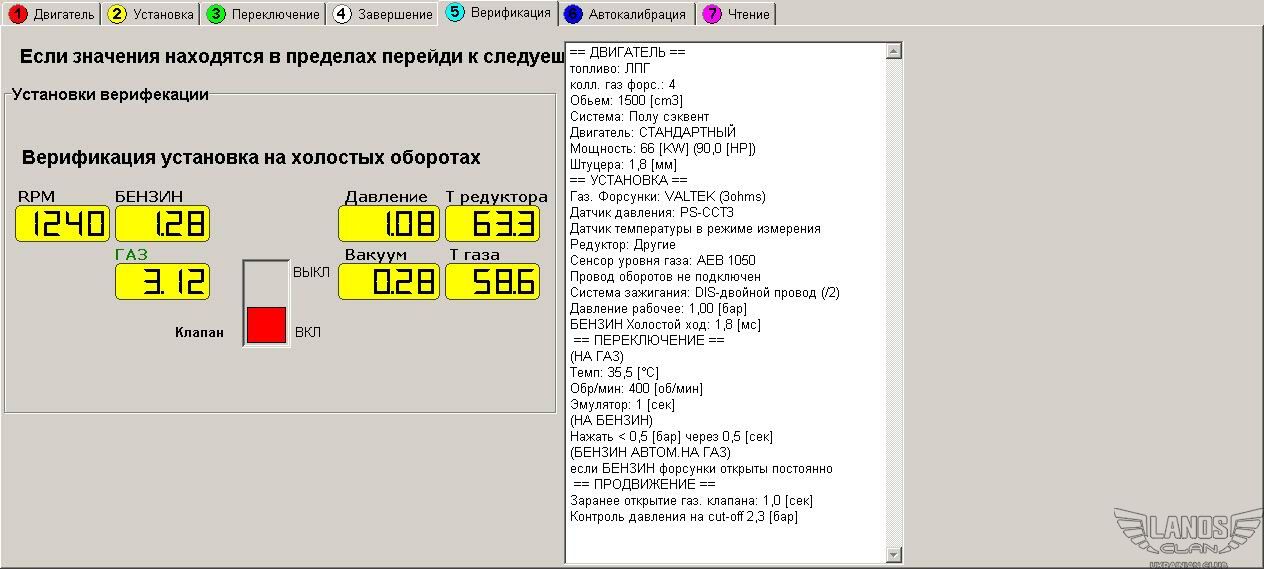Click the blue circle icon on Автокалибрация tab
Screen dimensions: 1264x569
[x=572, y=14]
